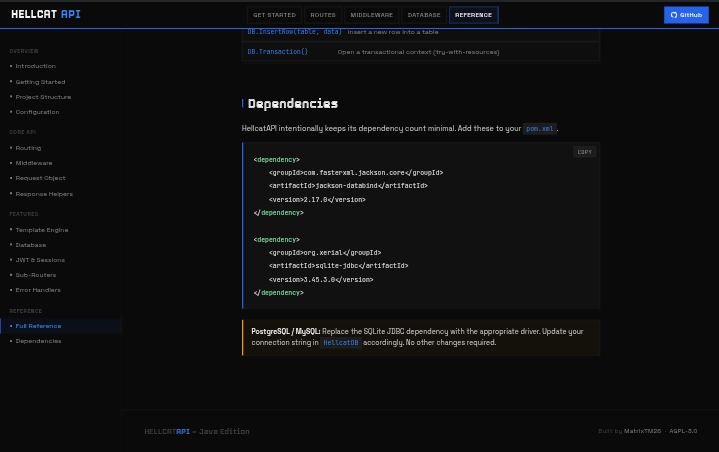
Task: Click the DB.InsertRow(table, data) entry
Action: pos(294,32)
